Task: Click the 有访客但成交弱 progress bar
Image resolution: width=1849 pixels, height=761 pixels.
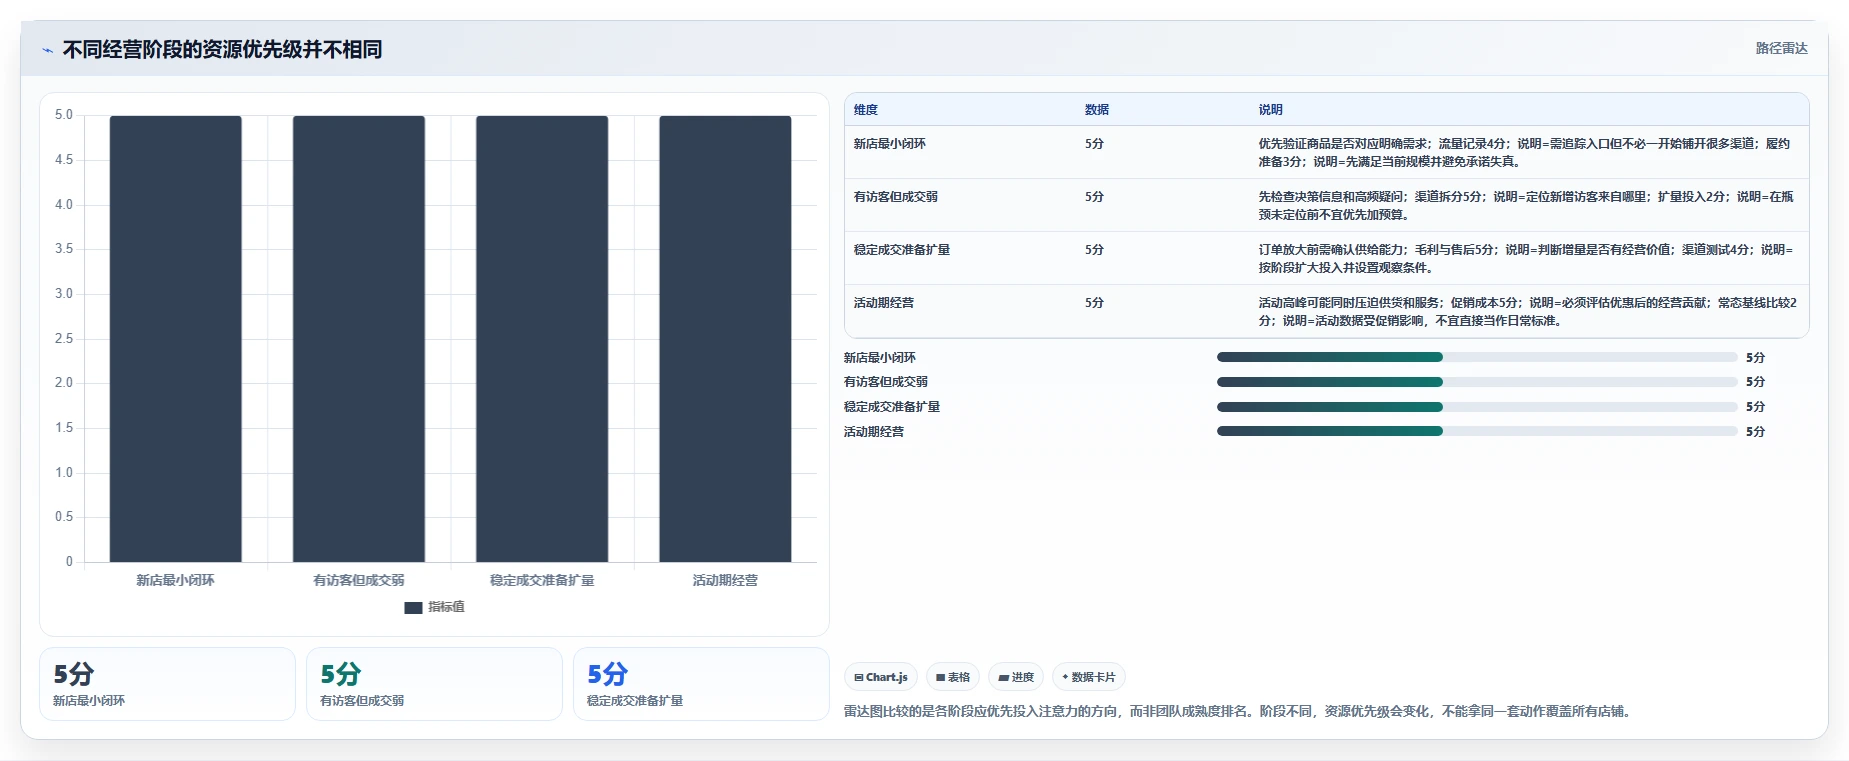Action: point(1476,382)
